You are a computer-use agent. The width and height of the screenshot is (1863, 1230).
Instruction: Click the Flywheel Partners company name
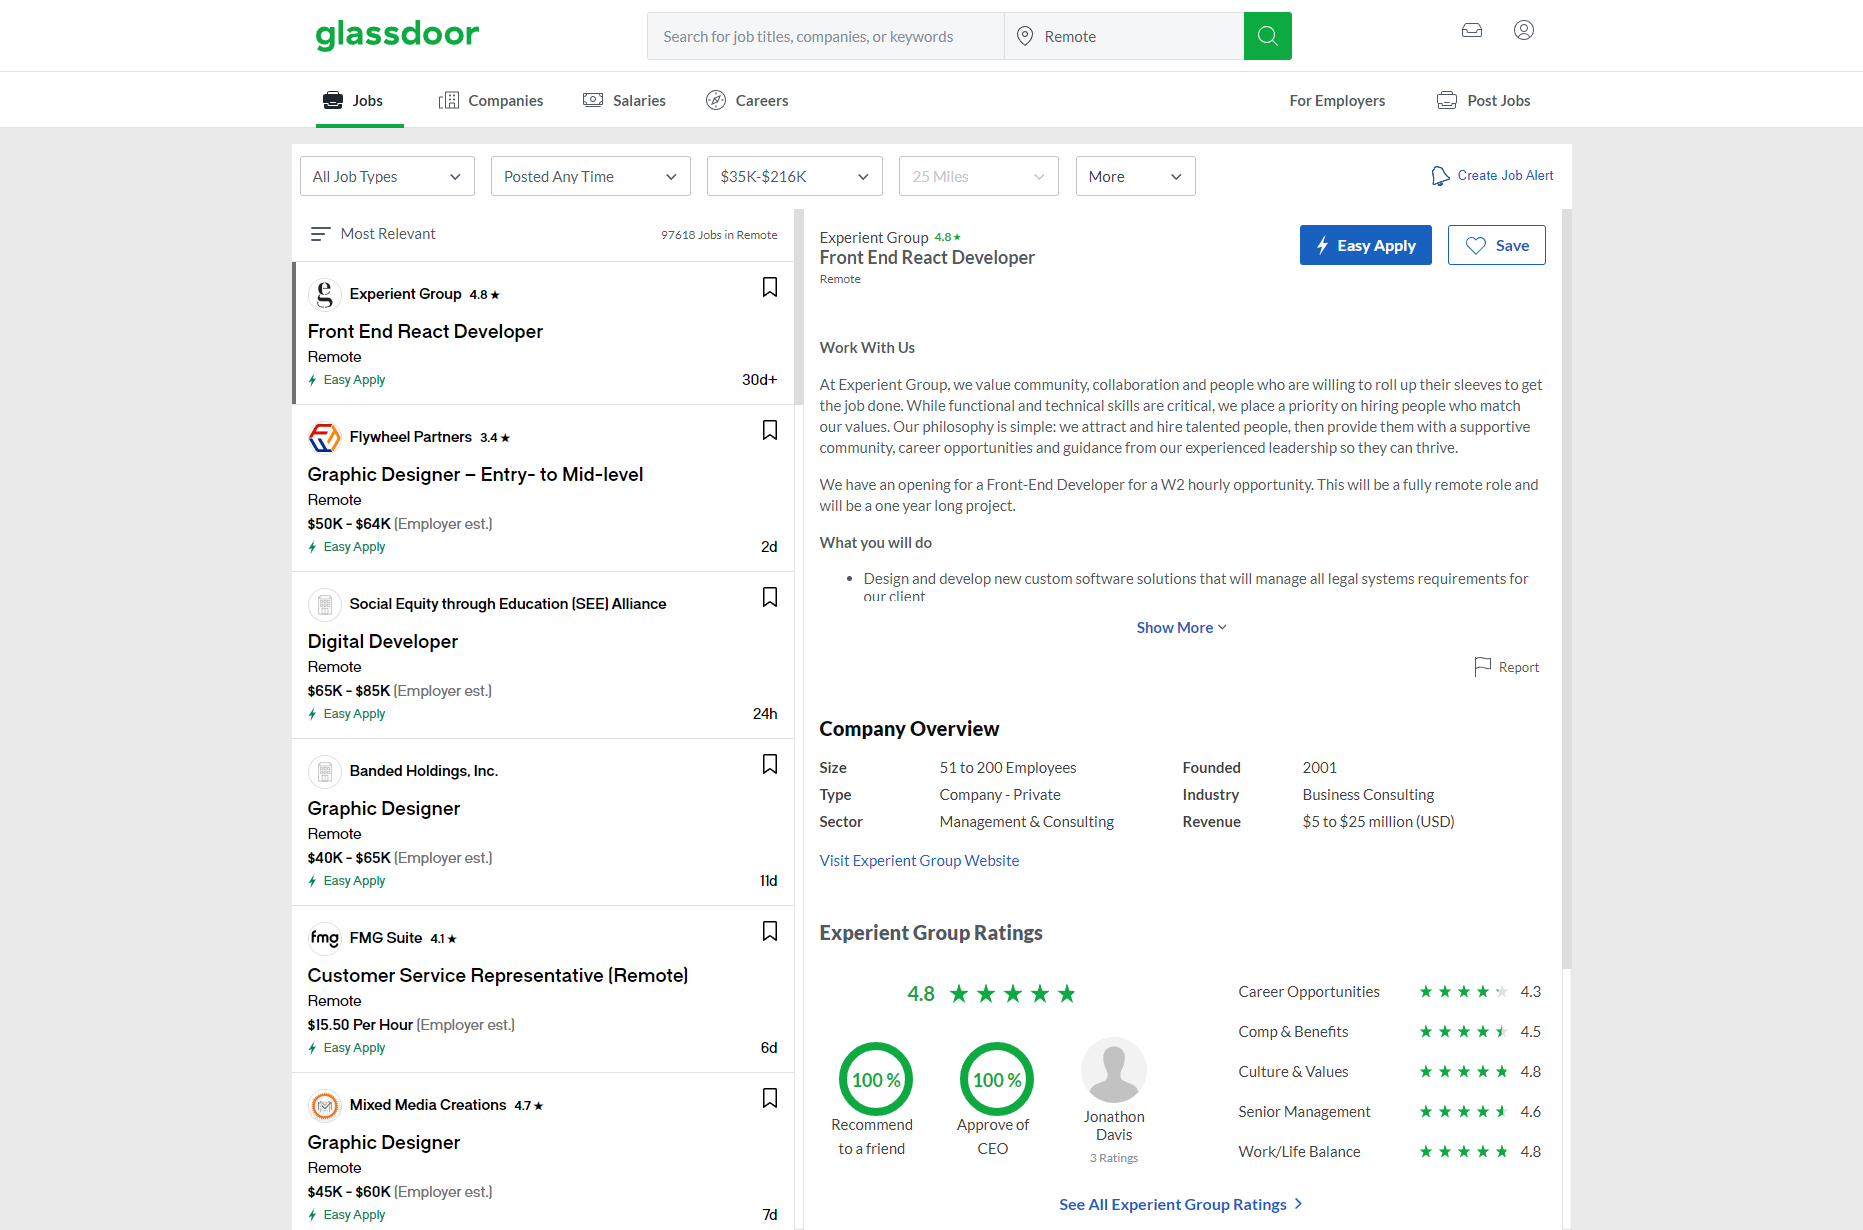click(410, 437)
